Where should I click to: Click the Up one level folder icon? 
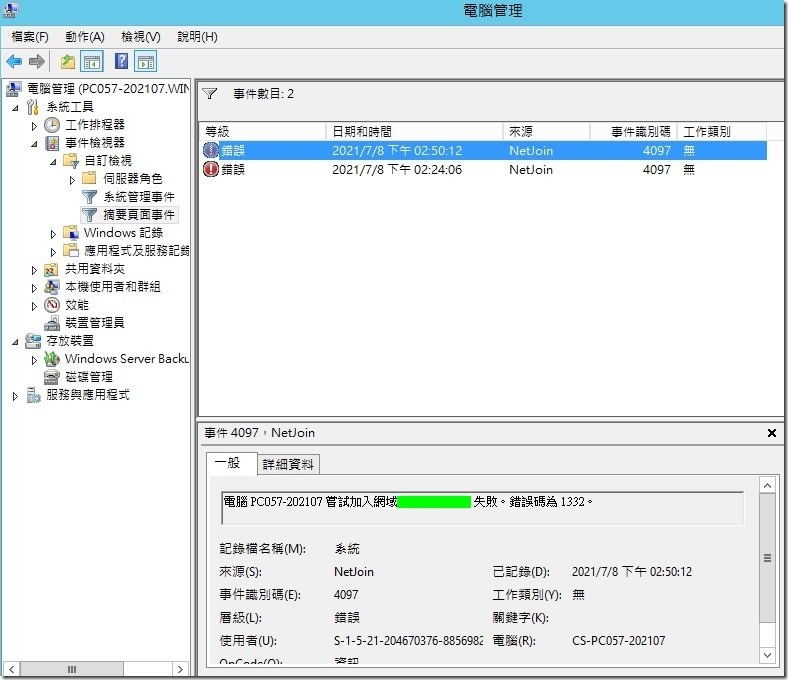point(67,62)
